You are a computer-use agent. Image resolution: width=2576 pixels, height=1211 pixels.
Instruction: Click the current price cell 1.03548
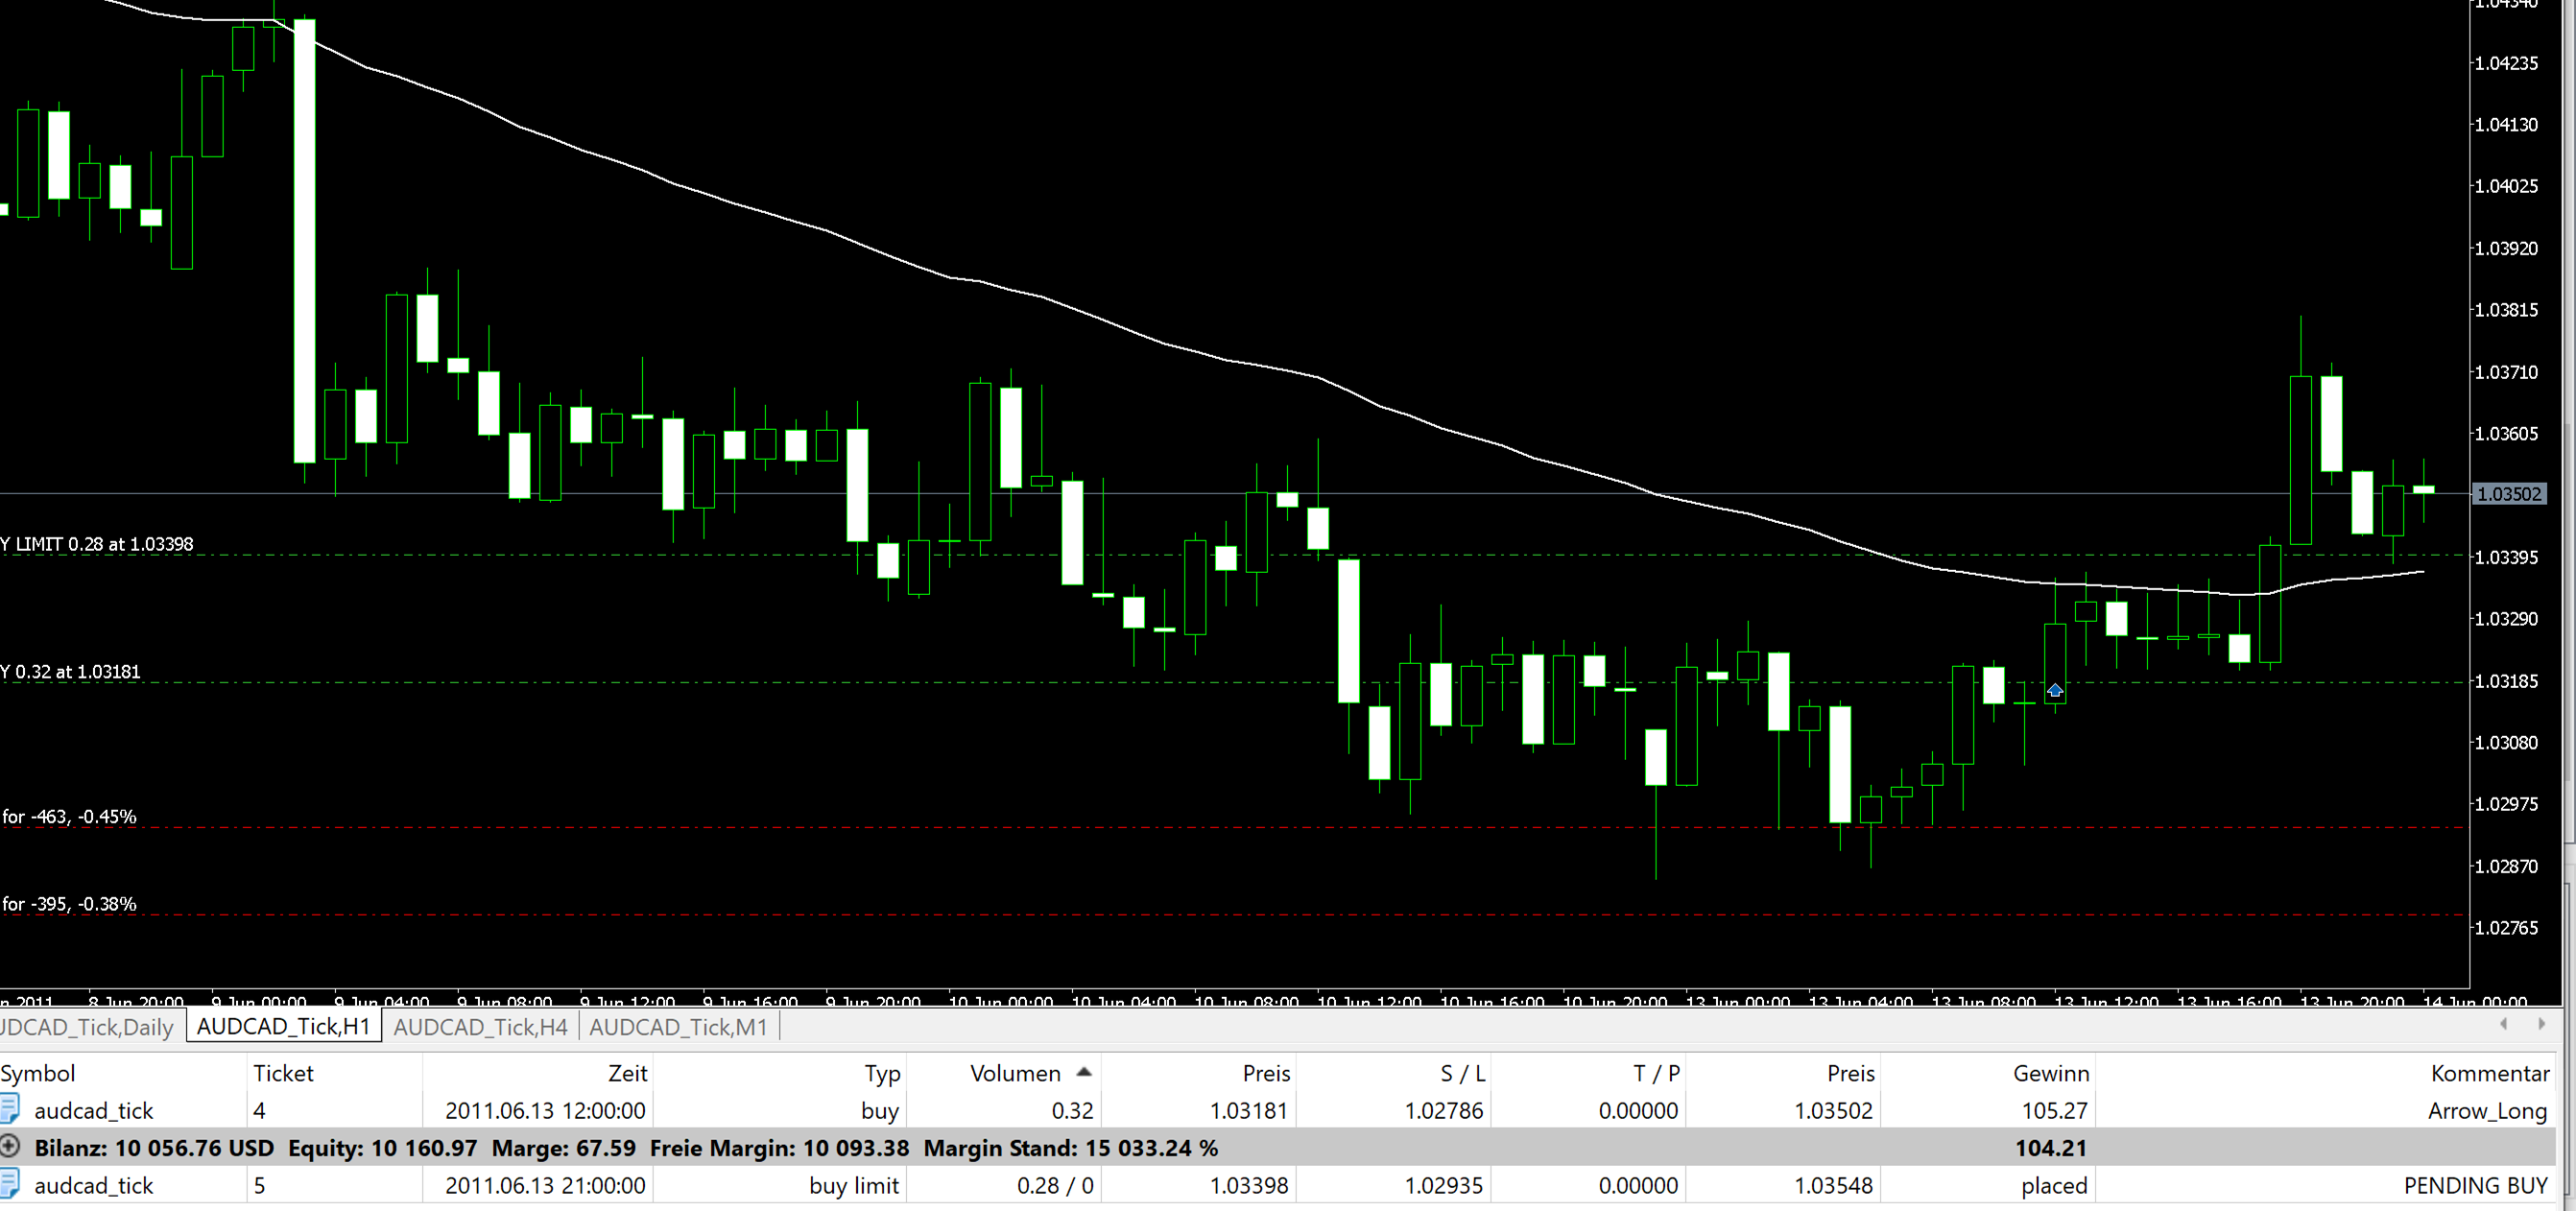pos(1833,1185)
